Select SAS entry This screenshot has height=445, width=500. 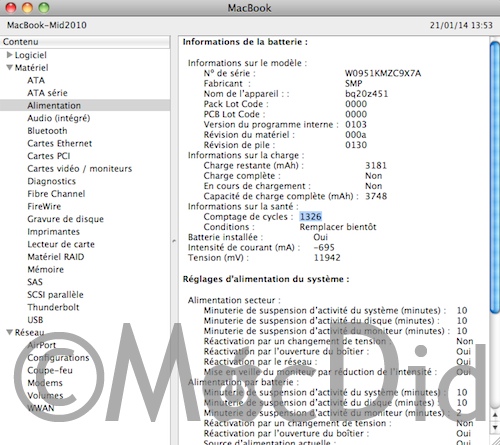35,282
